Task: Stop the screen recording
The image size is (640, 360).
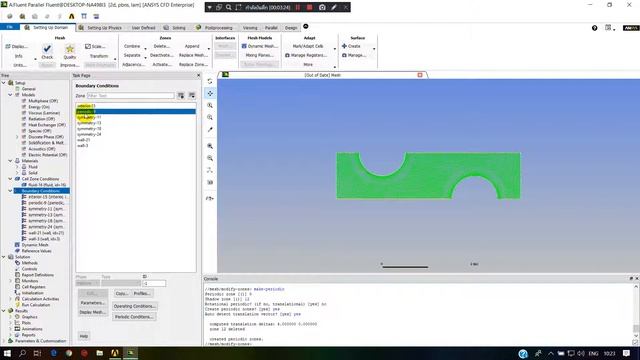Action: (309, 7)
